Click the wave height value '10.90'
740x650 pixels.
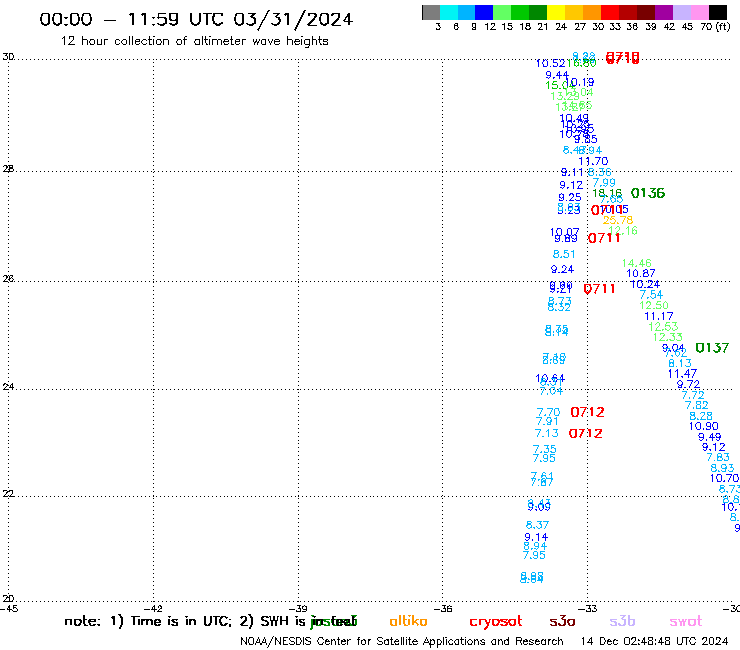pyautogui.click(x=703, y=426)
